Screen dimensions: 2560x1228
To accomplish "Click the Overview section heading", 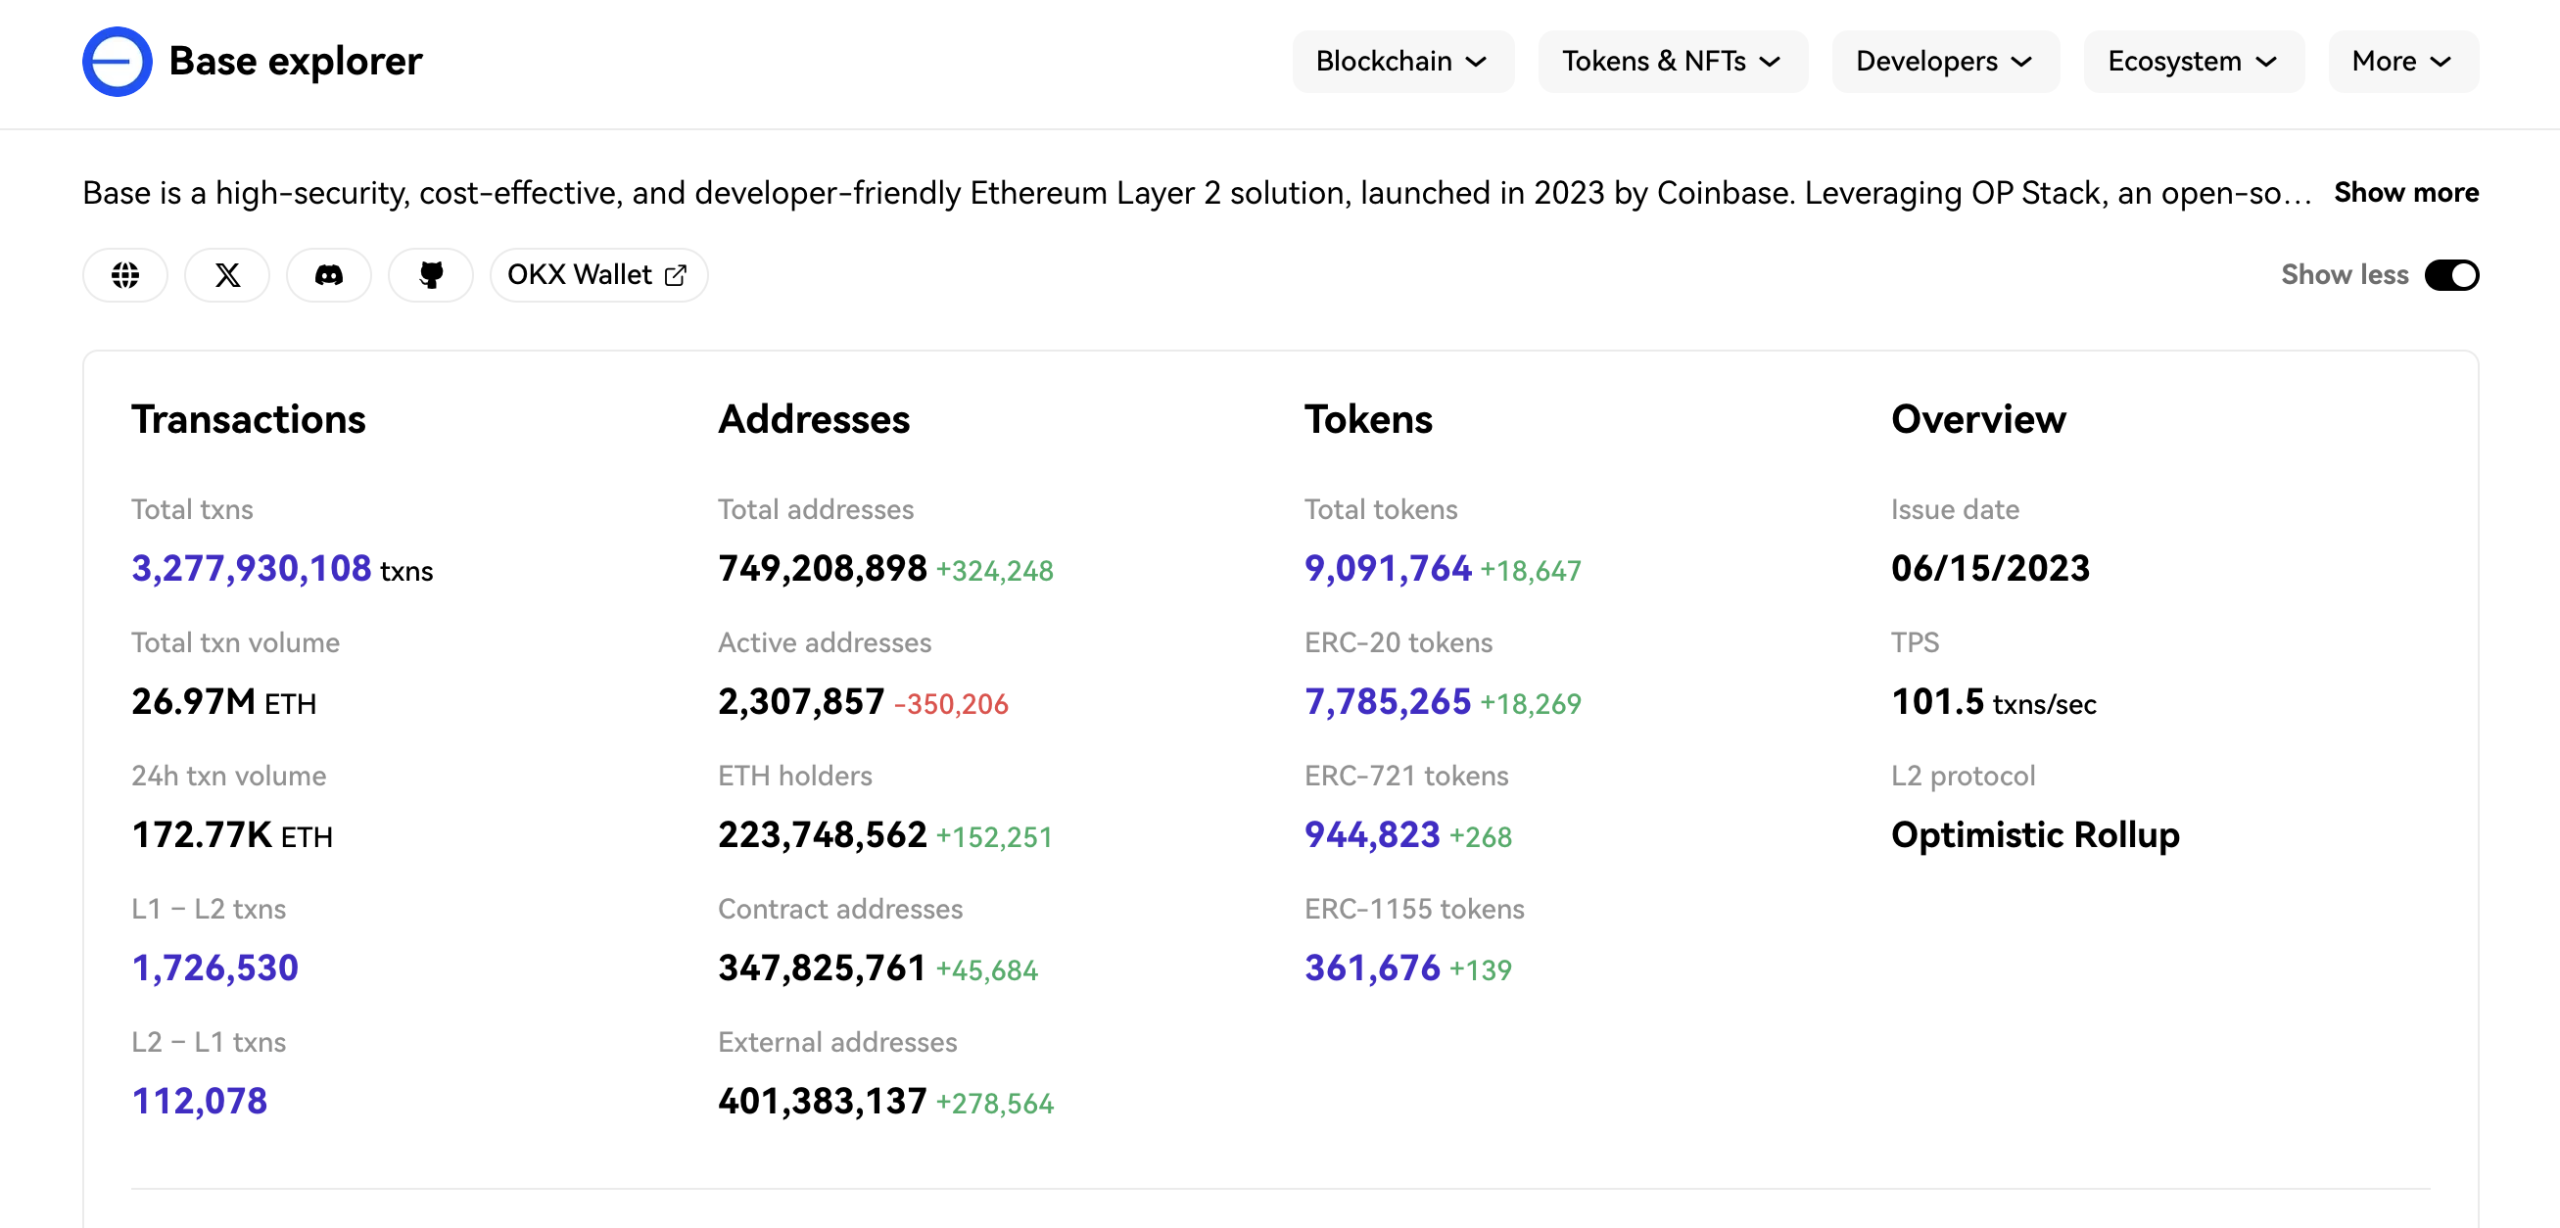I will (1978, 419).
